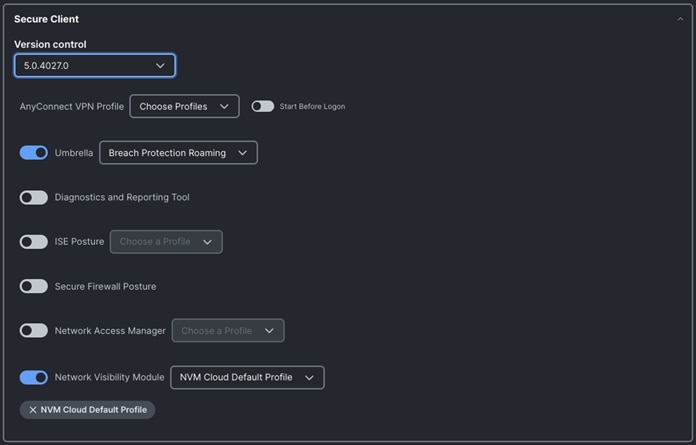Open the Version control 5.0.4027.0 dropdown

coord(95,66)
